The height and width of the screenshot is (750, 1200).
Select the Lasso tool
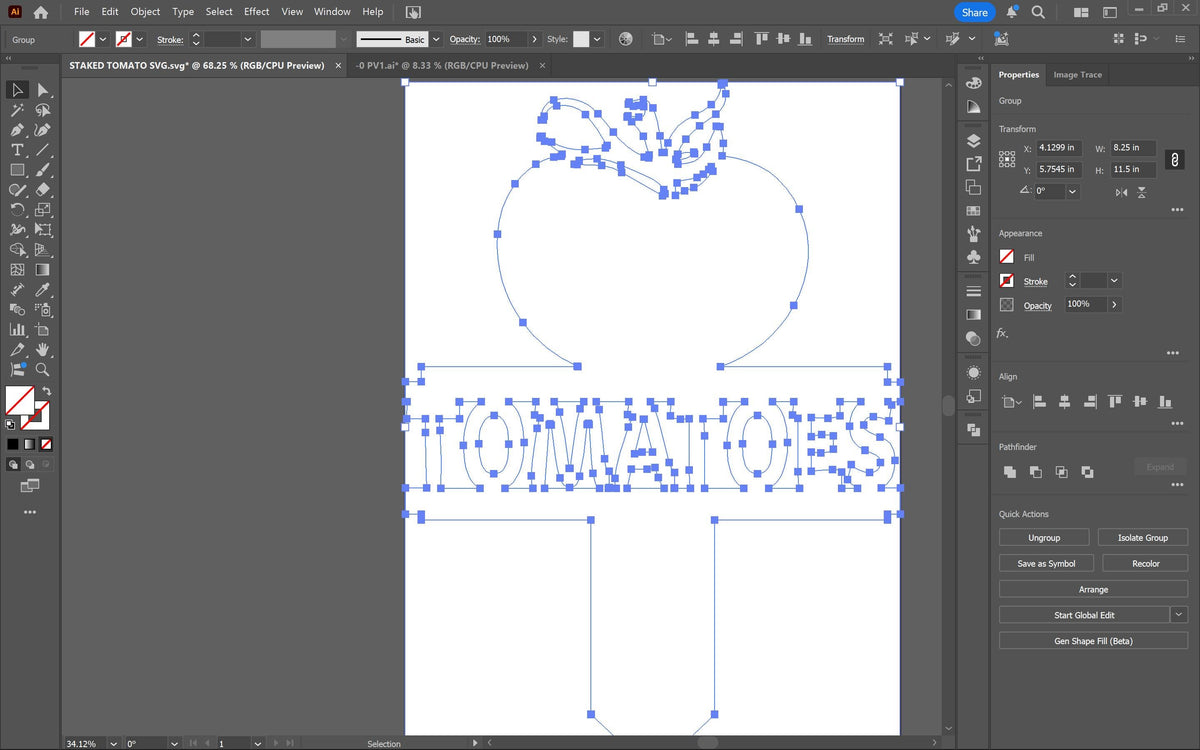point(43,110)
